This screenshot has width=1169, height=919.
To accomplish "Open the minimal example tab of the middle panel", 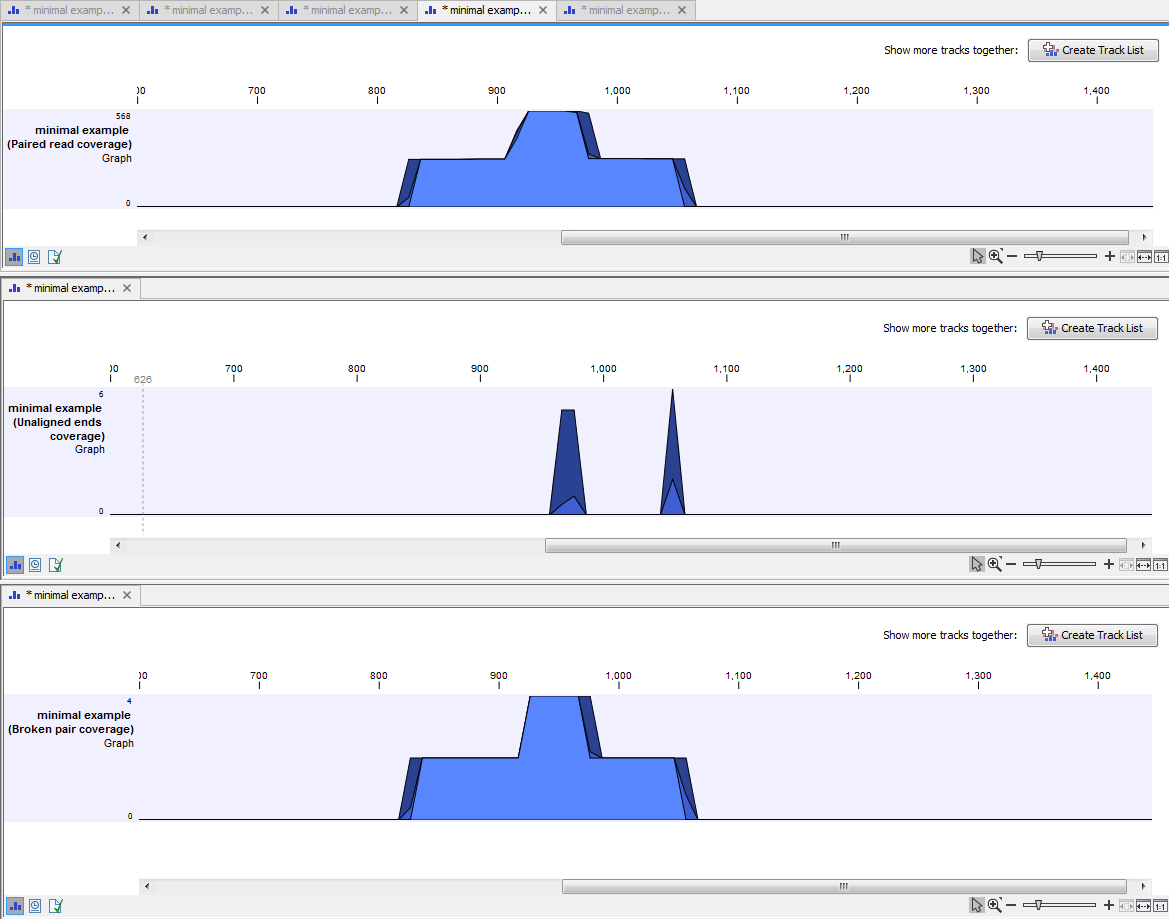I will (x=65, y=287).
